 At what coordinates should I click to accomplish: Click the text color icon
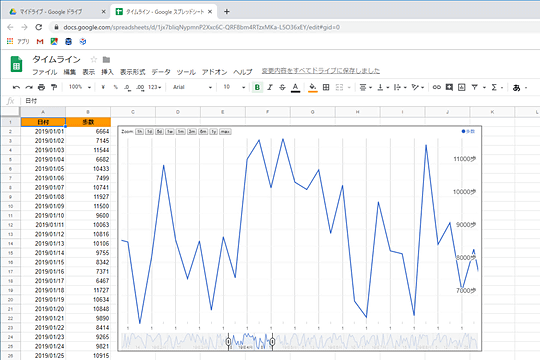point(295,88)
